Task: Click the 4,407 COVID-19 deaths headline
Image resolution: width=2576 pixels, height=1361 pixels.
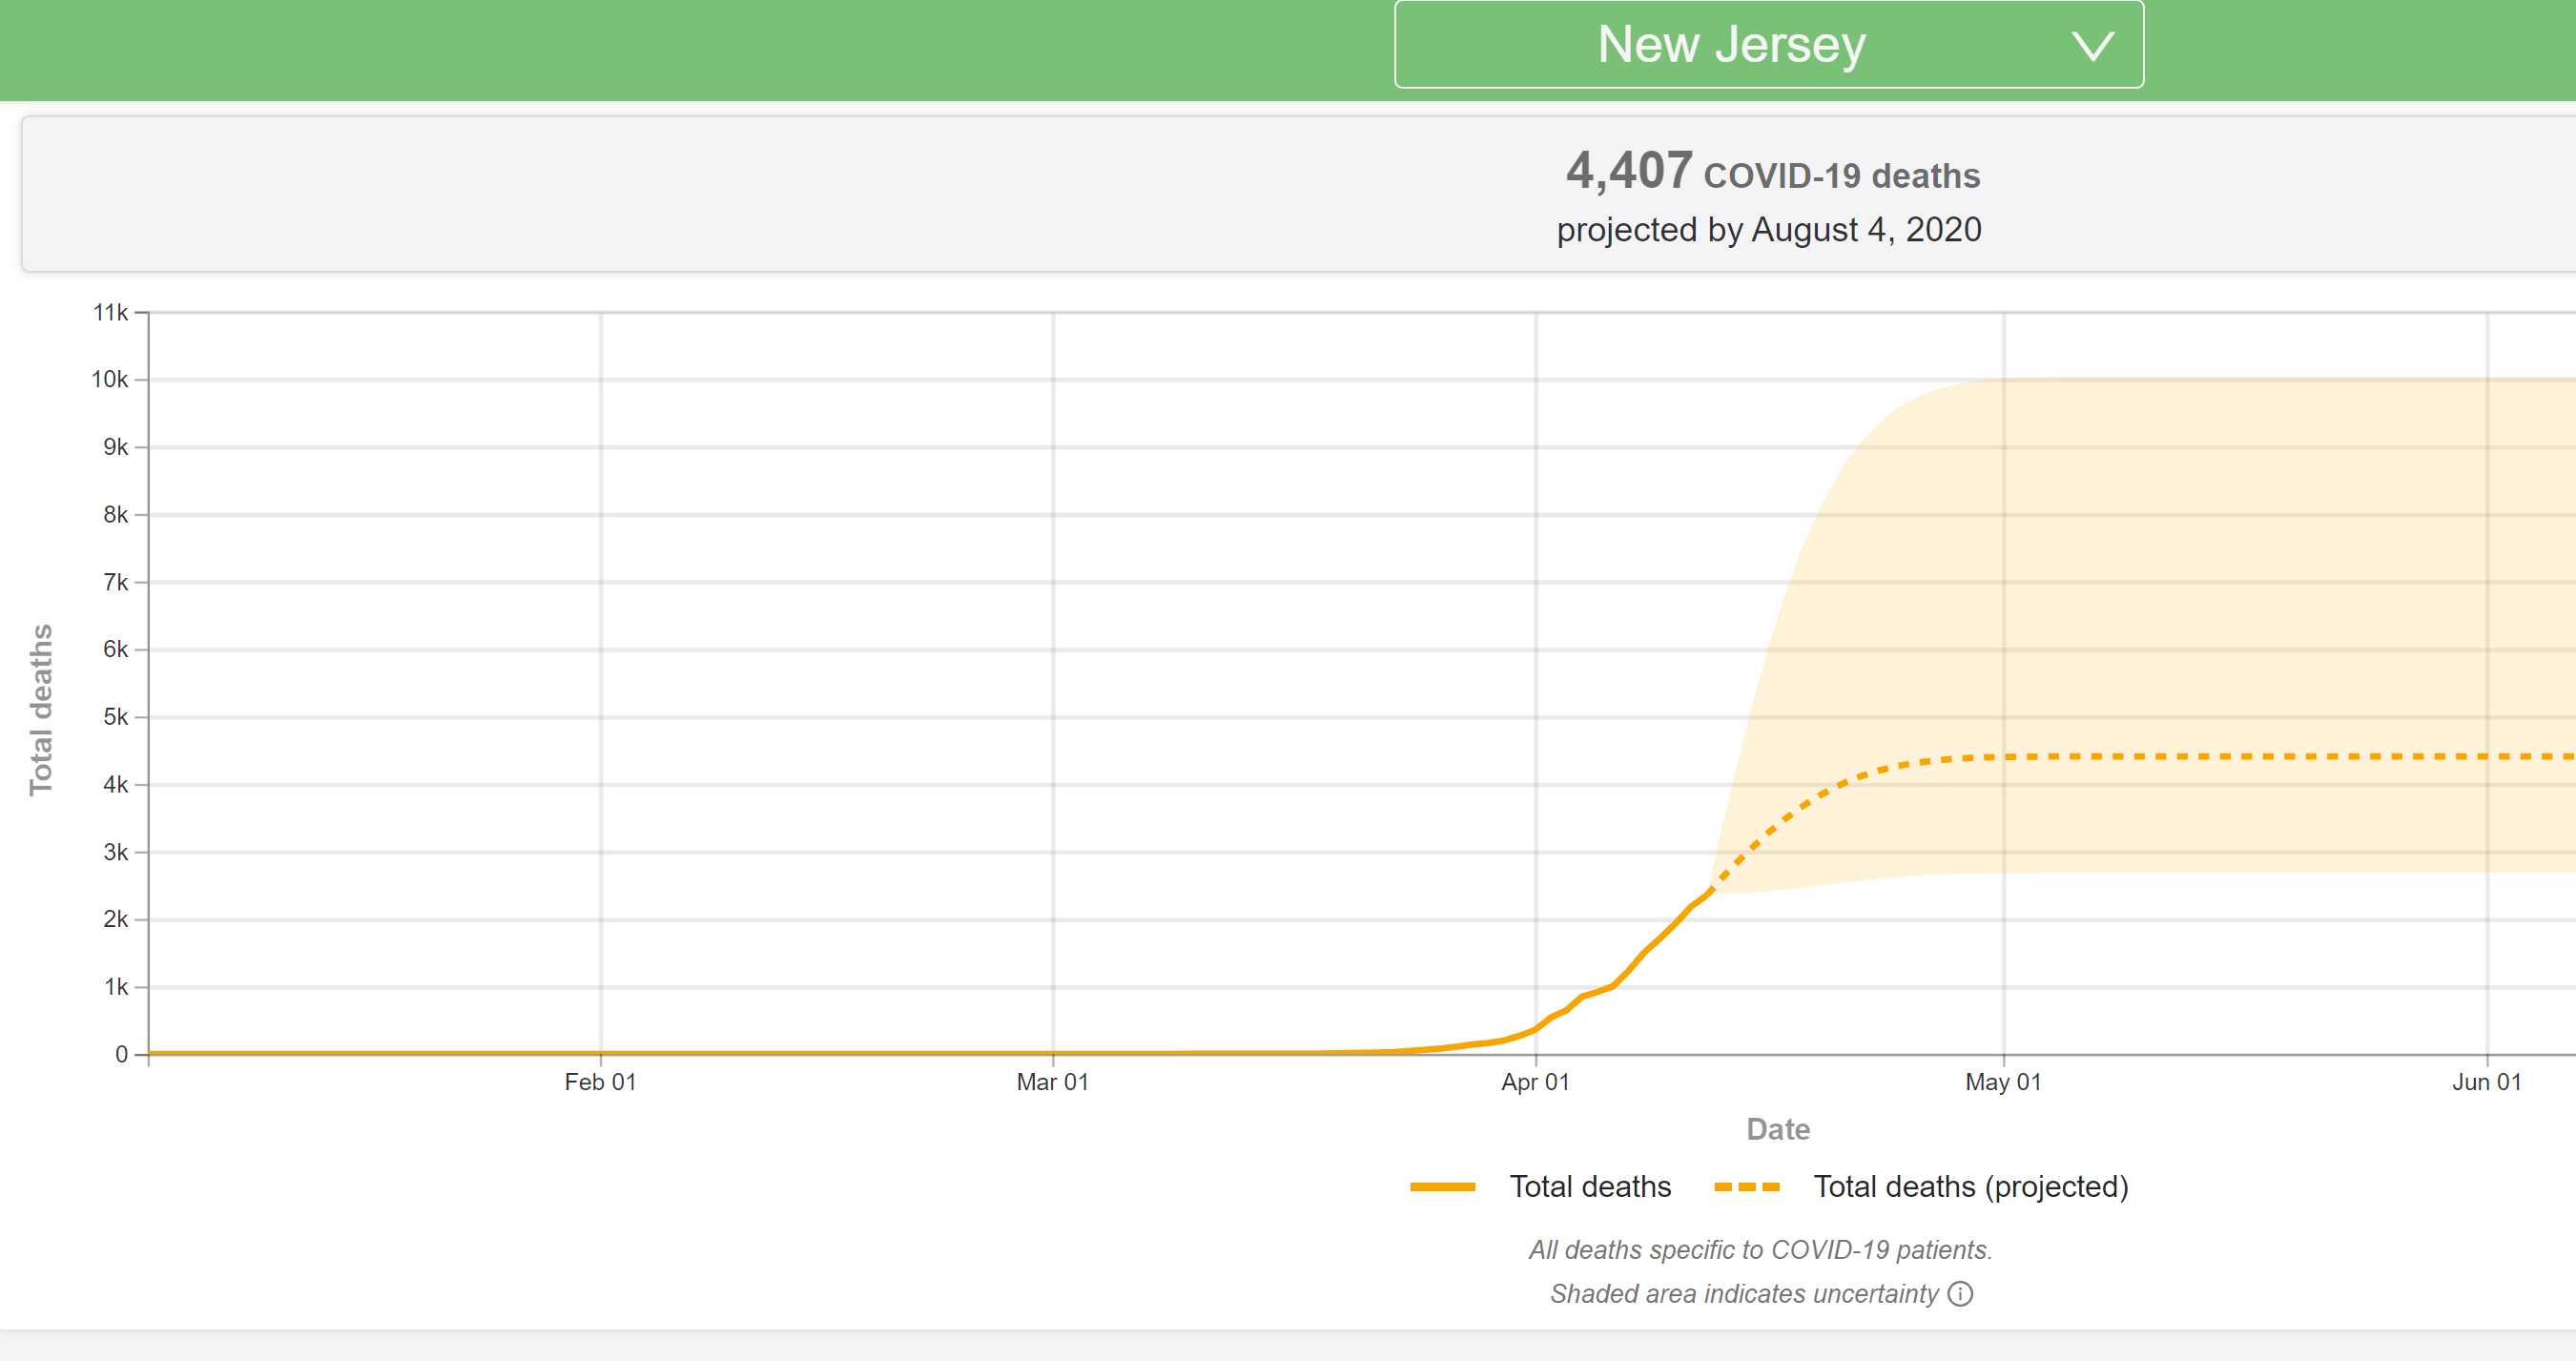Action: click(1772, 171)
